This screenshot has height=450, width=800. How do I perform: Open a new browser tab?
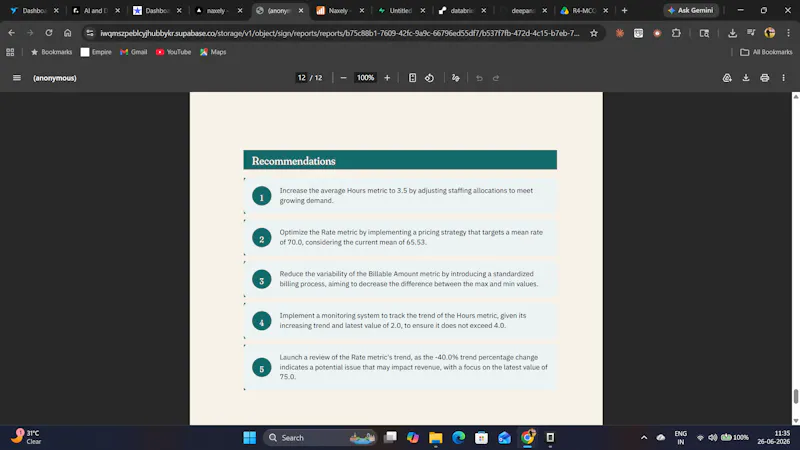click(x=624, y=10)
